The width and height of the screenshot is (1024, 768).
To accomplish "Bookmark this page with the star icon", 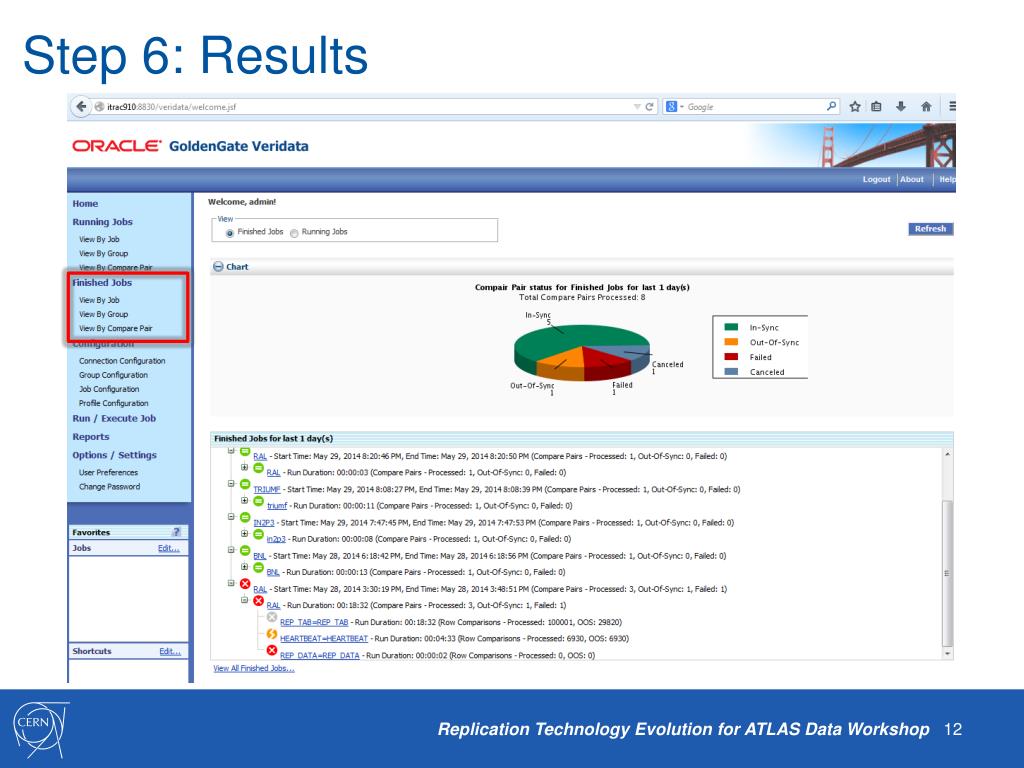I will pyautogui.click(x=855, y=106).
